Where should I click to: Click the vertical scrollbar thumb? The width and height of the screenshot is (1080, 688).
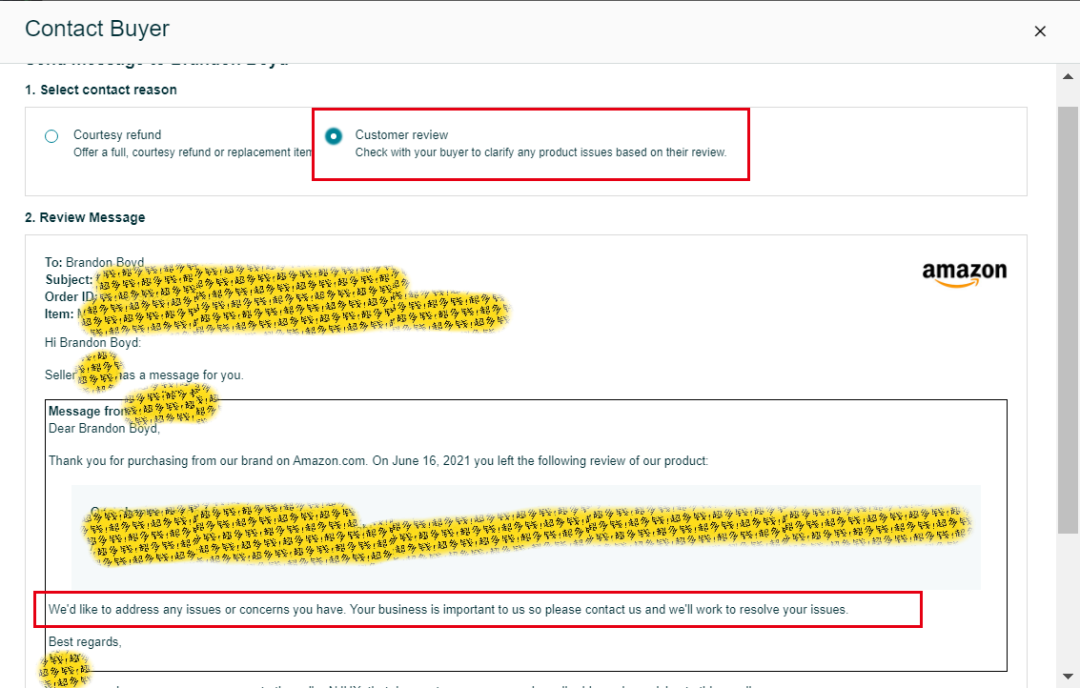(1068, 320)
